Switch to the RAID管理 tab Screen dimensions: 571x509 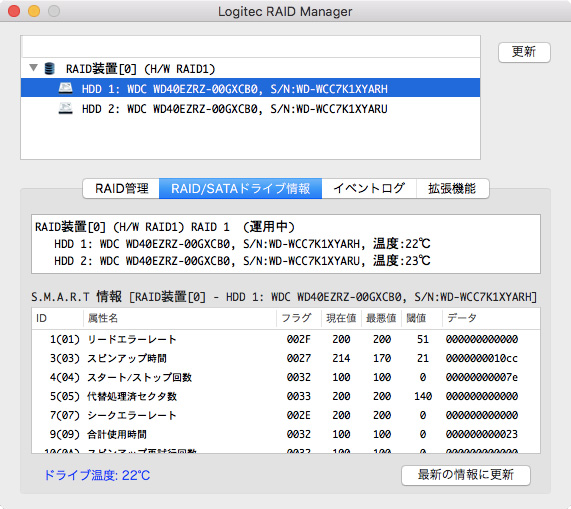coord(121,188)
